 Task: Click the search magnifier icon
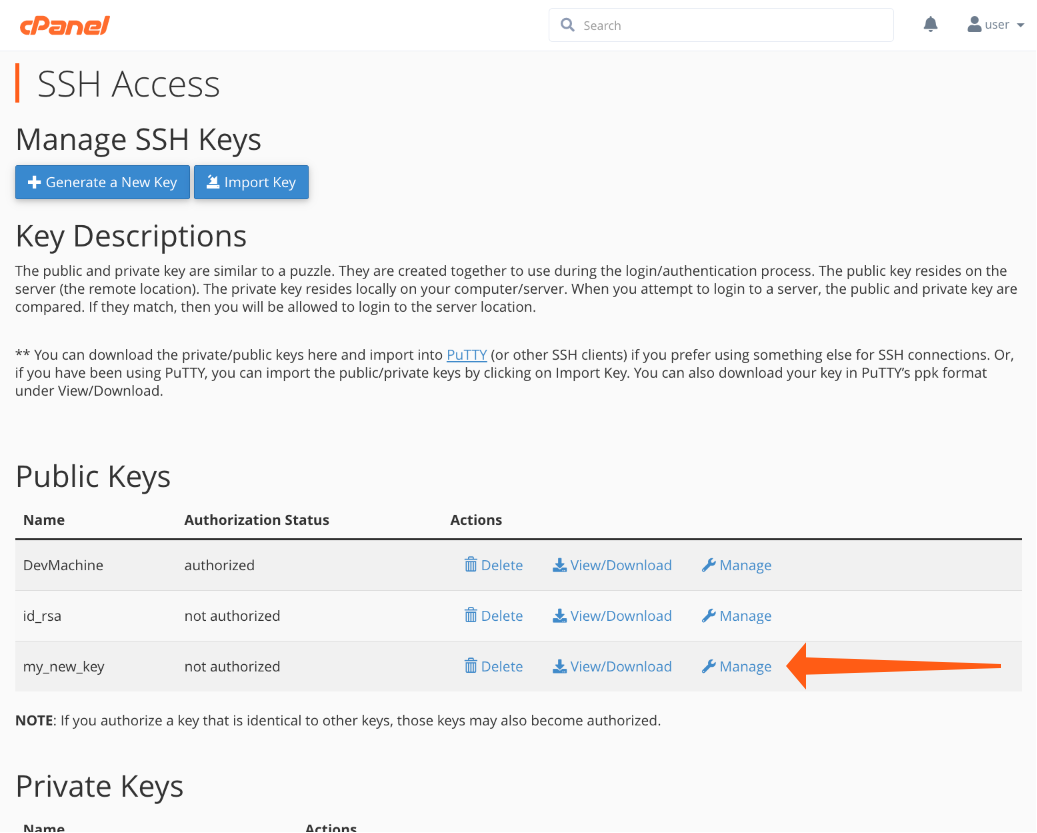click(567, 24)
